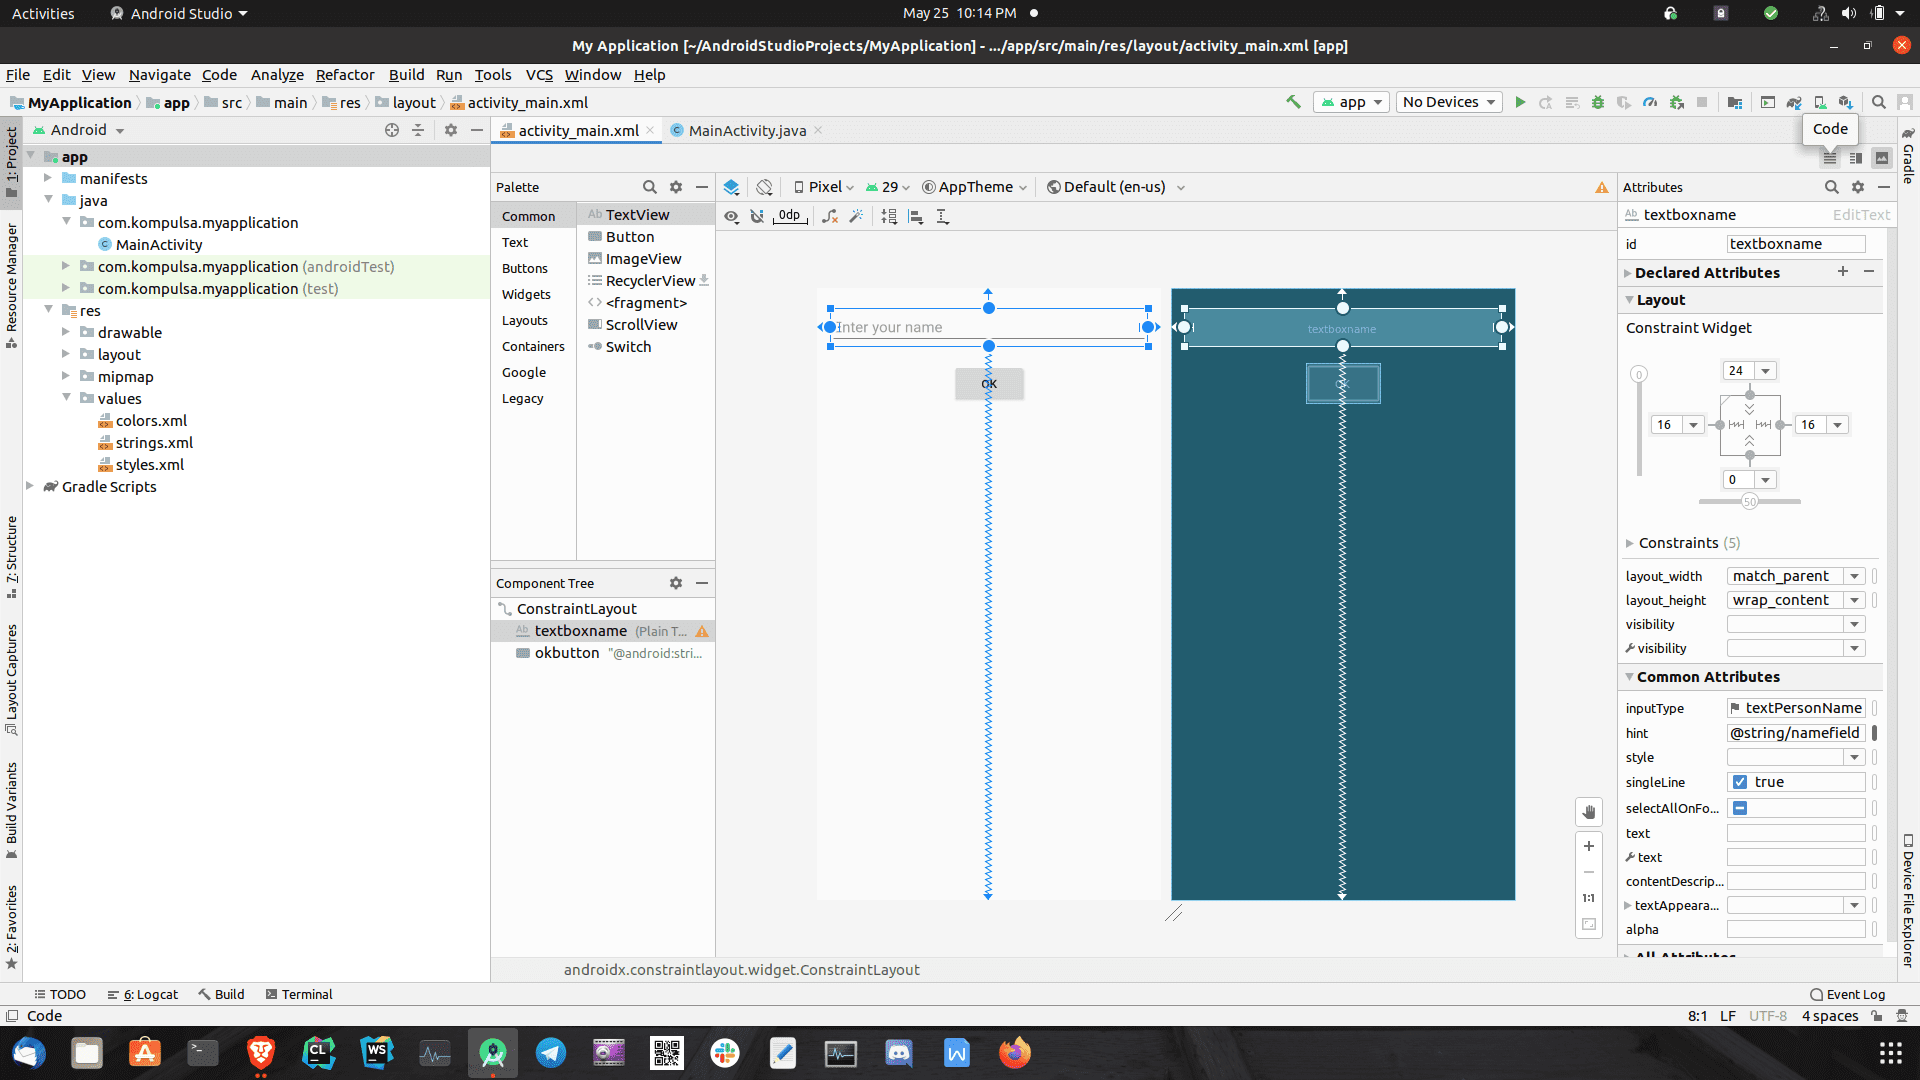Viewport: 1920px width, 1080px height.
Task: Click the pan hand tool icon
Action: pos(1588,812)
